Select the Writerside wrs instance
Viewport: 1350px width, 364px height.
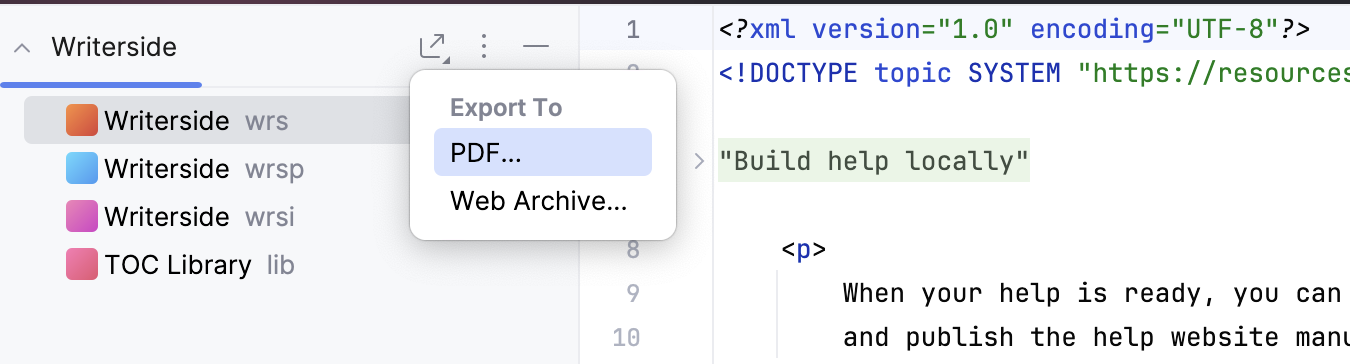coord(216,121)
